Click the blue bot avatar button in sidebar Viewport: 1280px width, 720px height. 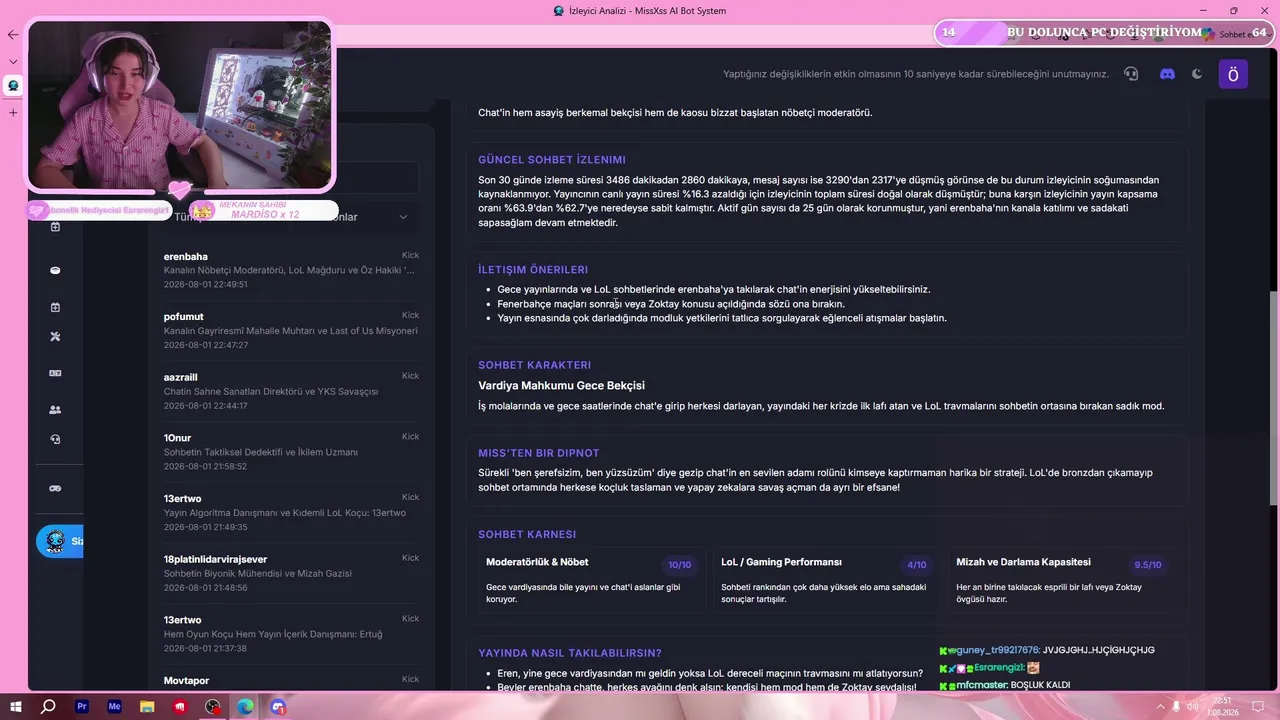coord(59,541)
